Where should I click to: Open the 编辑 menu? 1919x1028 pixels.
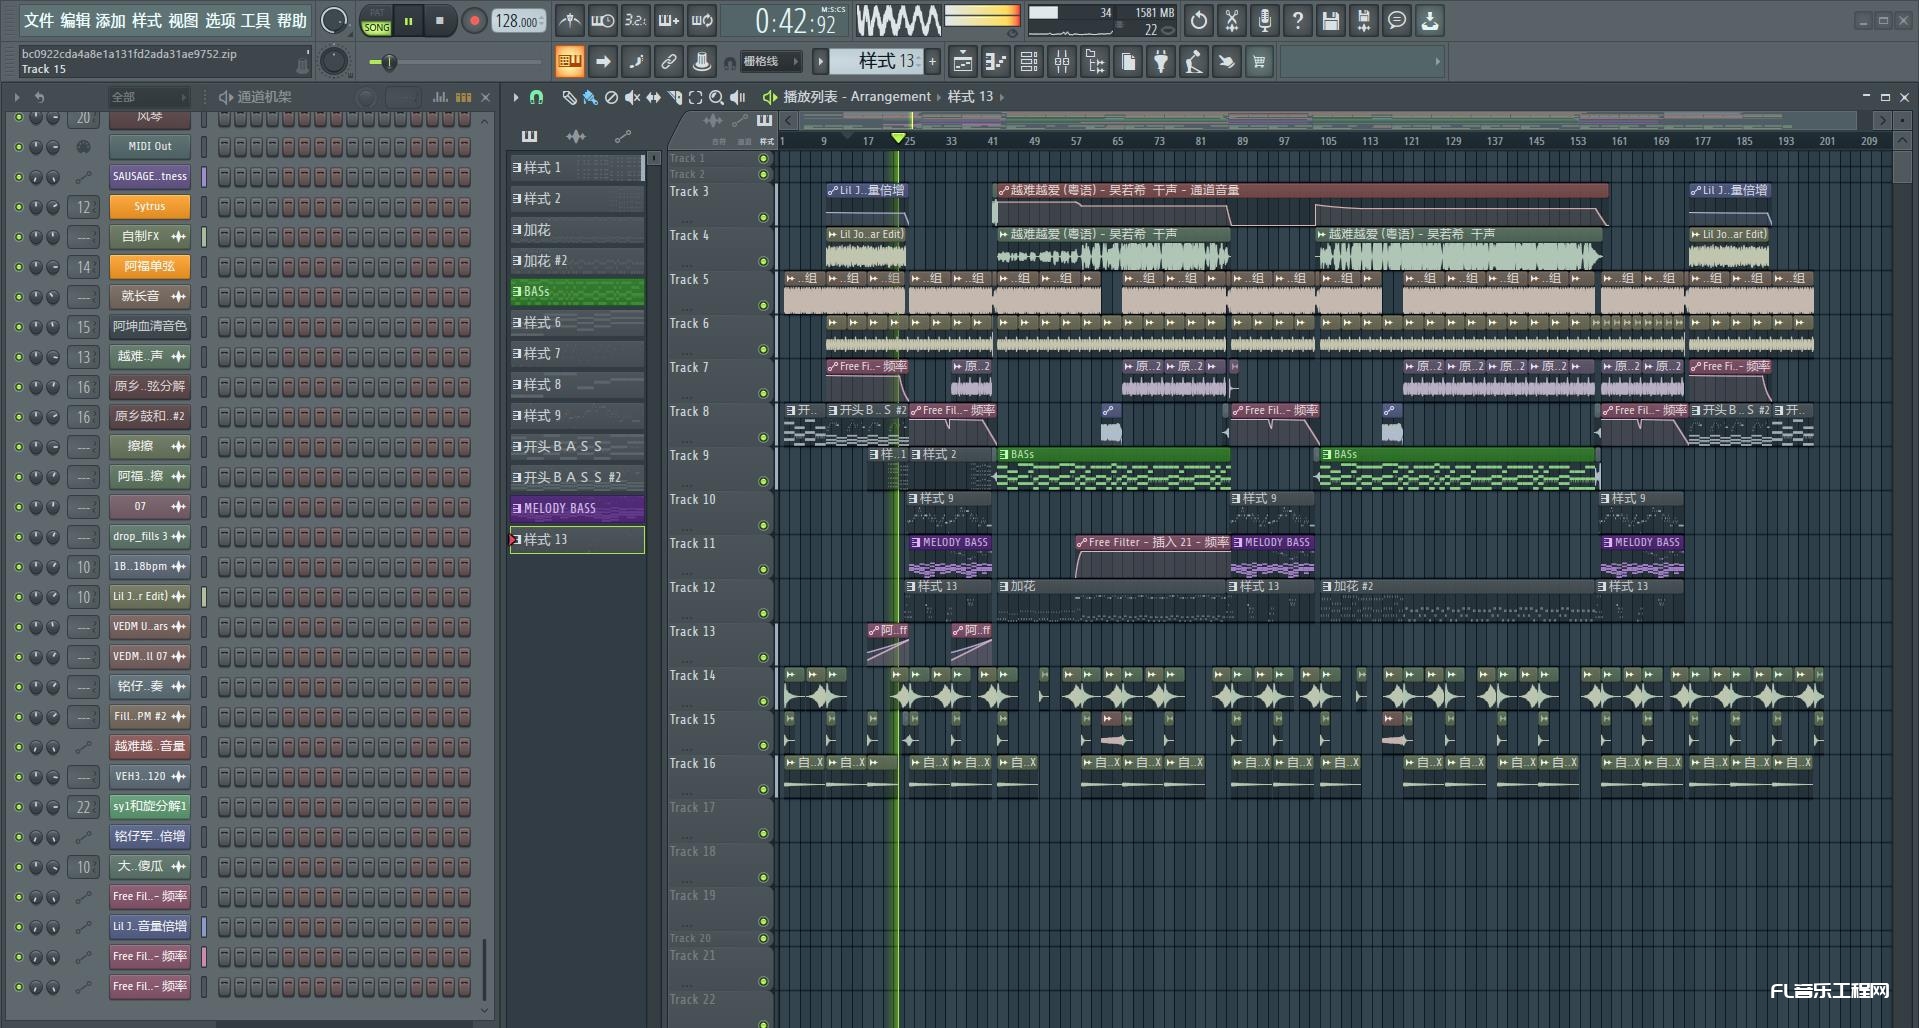75,21
